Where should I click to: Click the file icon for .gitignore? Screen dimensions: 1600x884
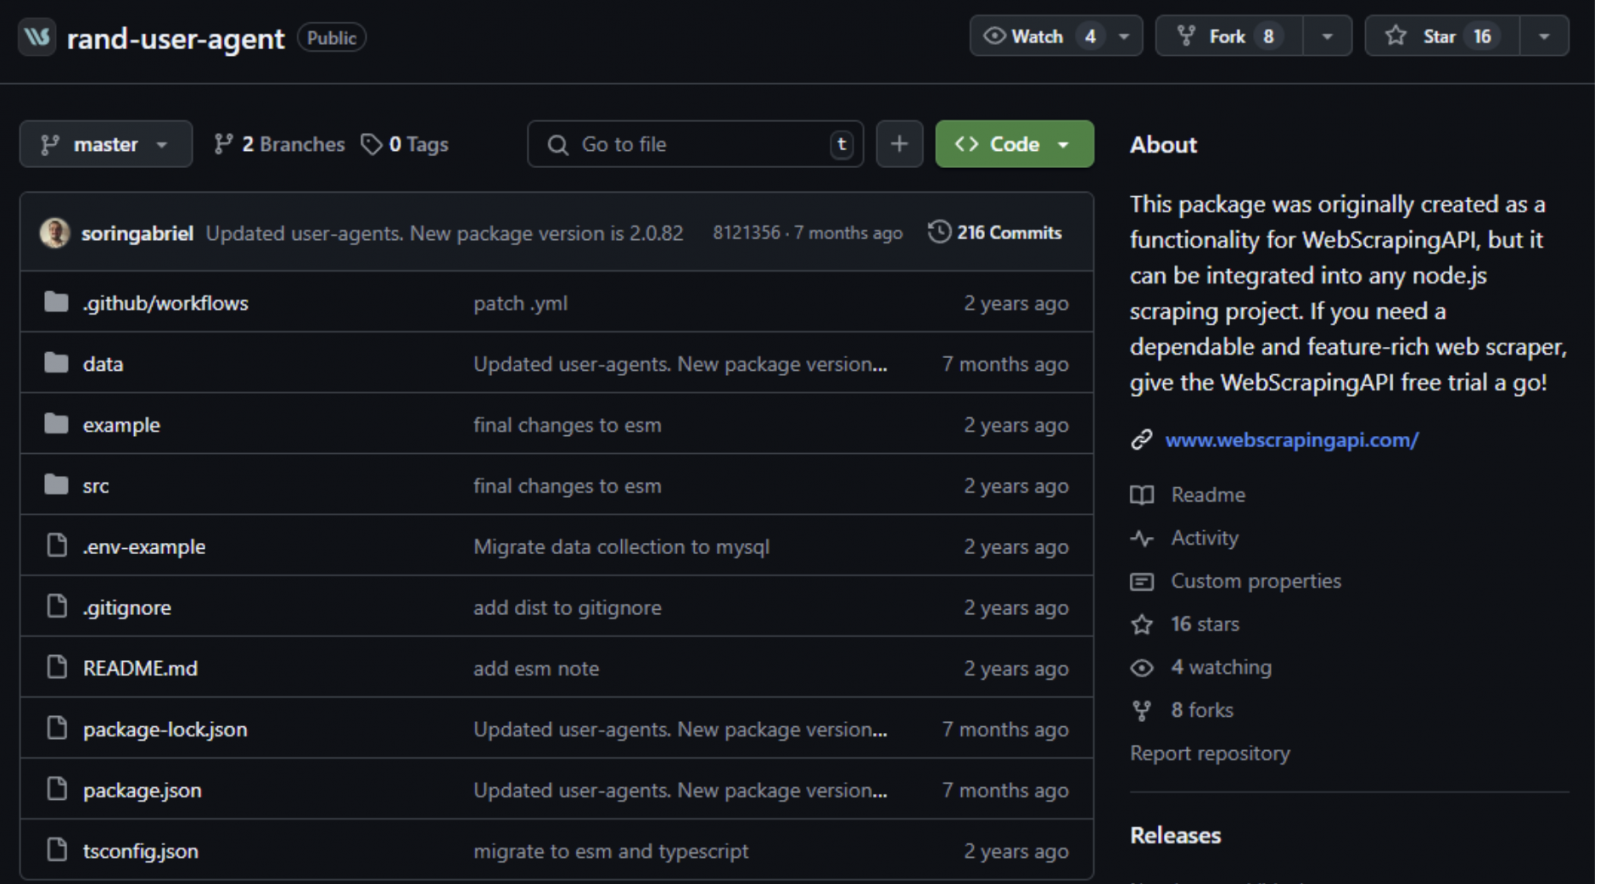tap(57, 606)
